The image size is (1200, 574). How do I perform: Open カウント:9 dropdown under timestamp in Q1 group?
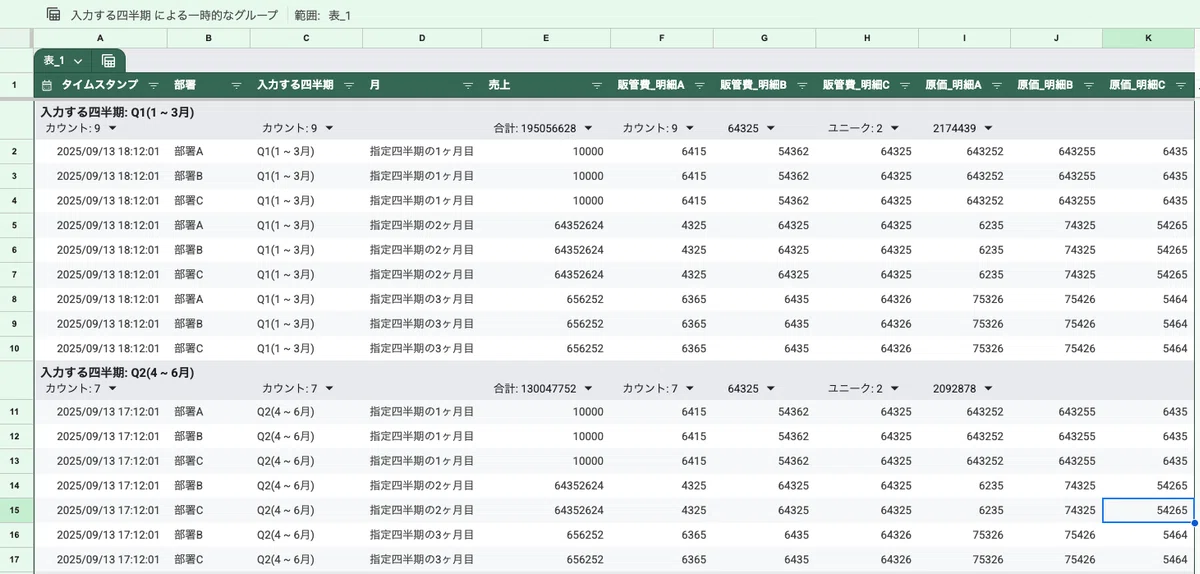coord(113,128)
